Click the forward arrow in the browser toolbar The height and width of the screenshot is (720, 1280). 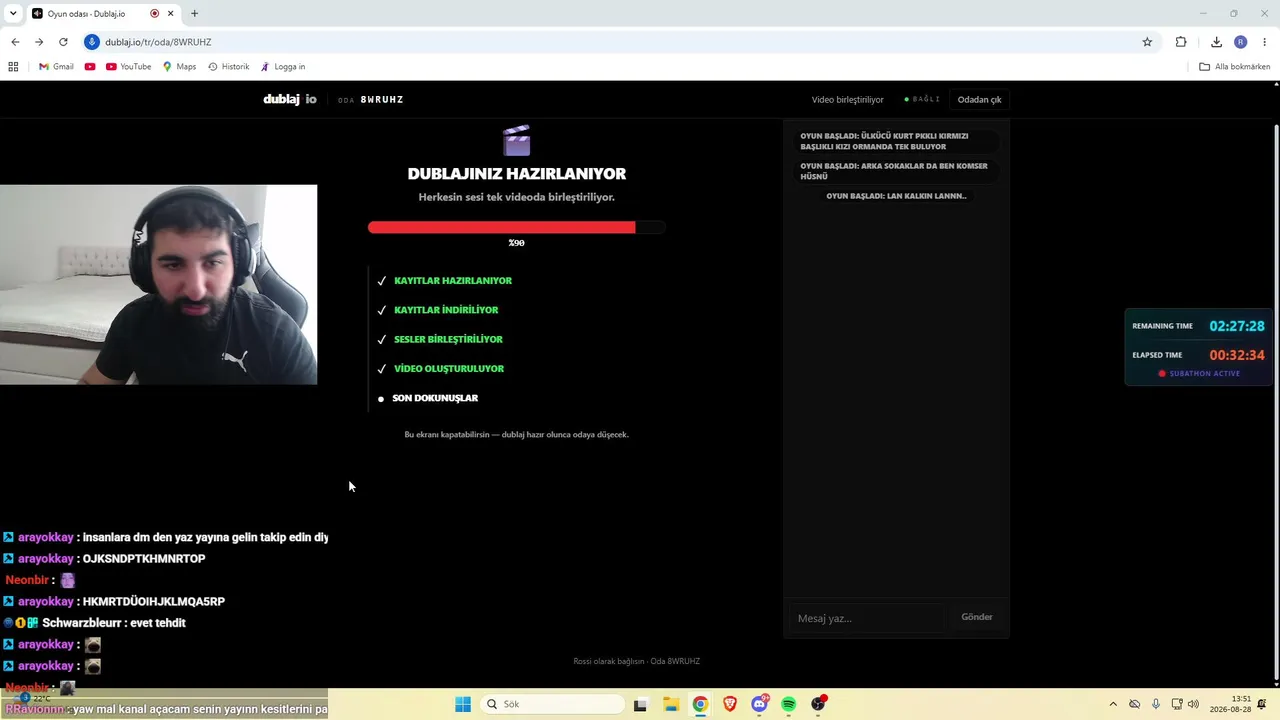[x=39, y=42]
